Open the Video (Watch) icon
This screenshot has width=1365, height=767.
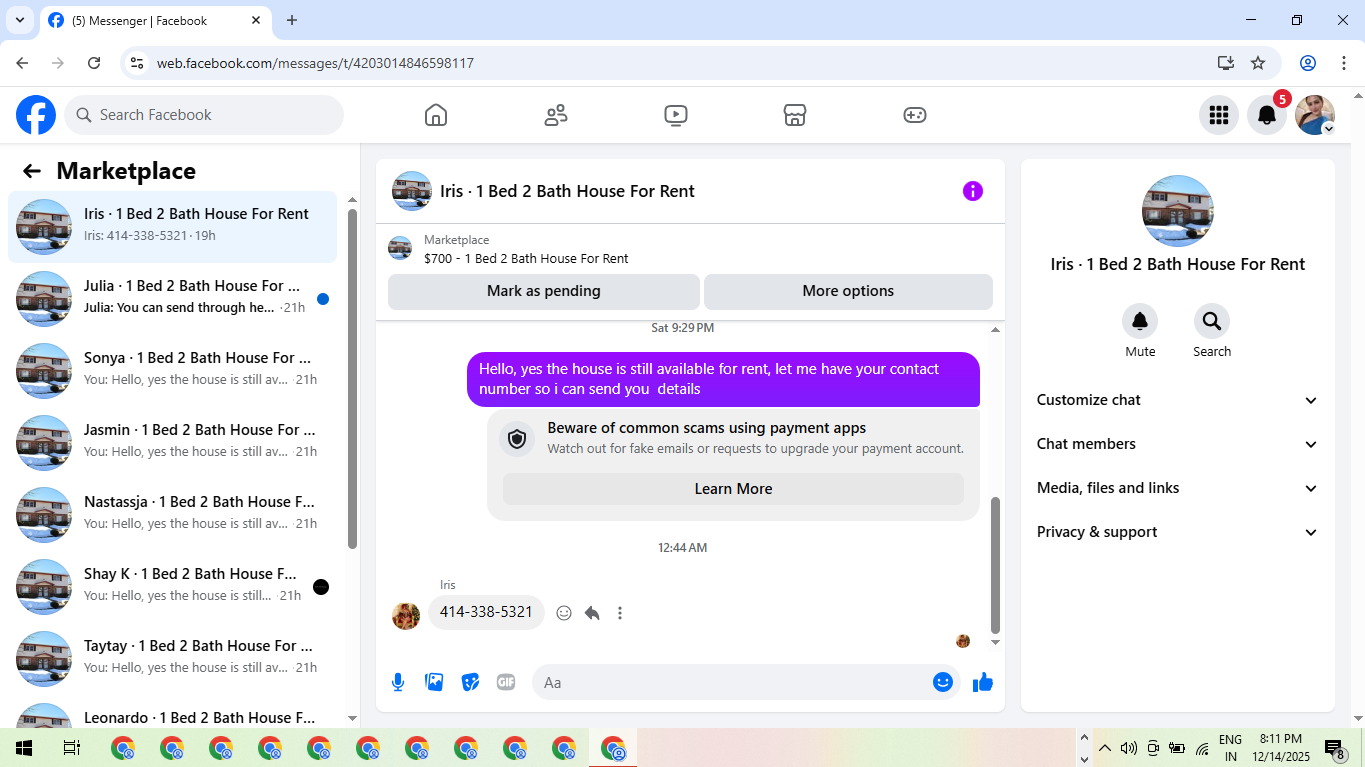tap(676, 115)
